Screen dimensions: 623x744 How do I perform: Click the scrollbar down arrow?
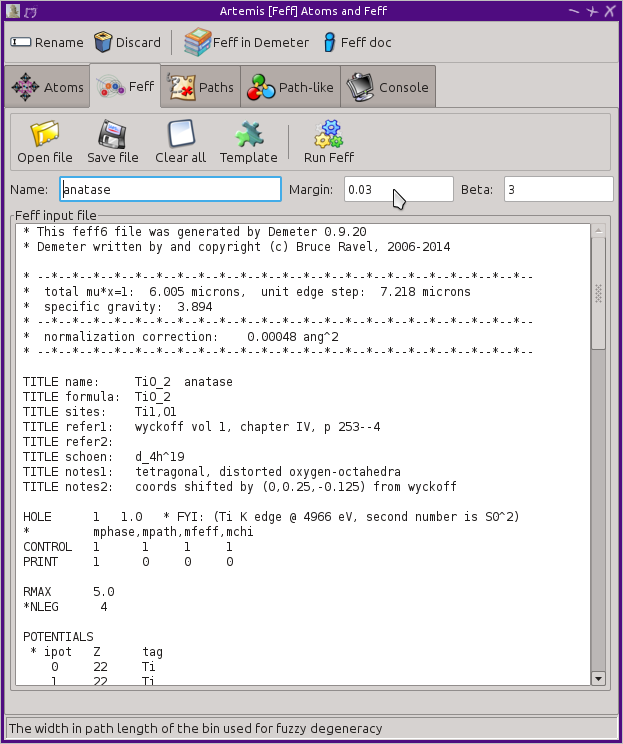(598, 679)
